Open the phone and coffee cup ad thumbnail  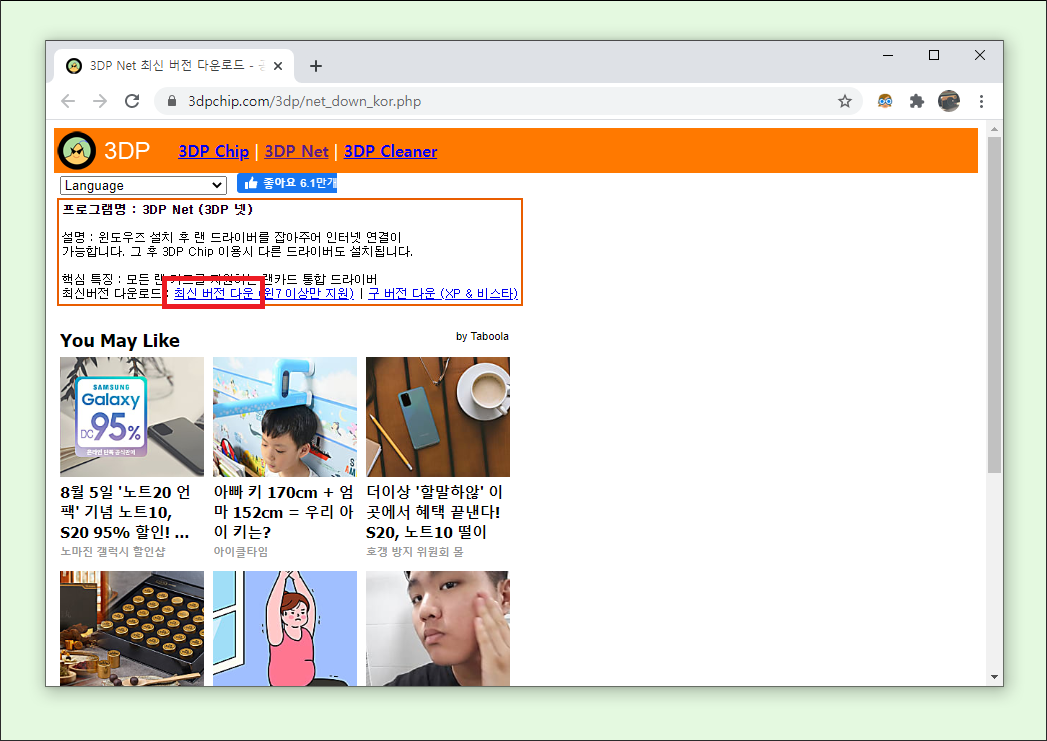(x=437, y=417)
